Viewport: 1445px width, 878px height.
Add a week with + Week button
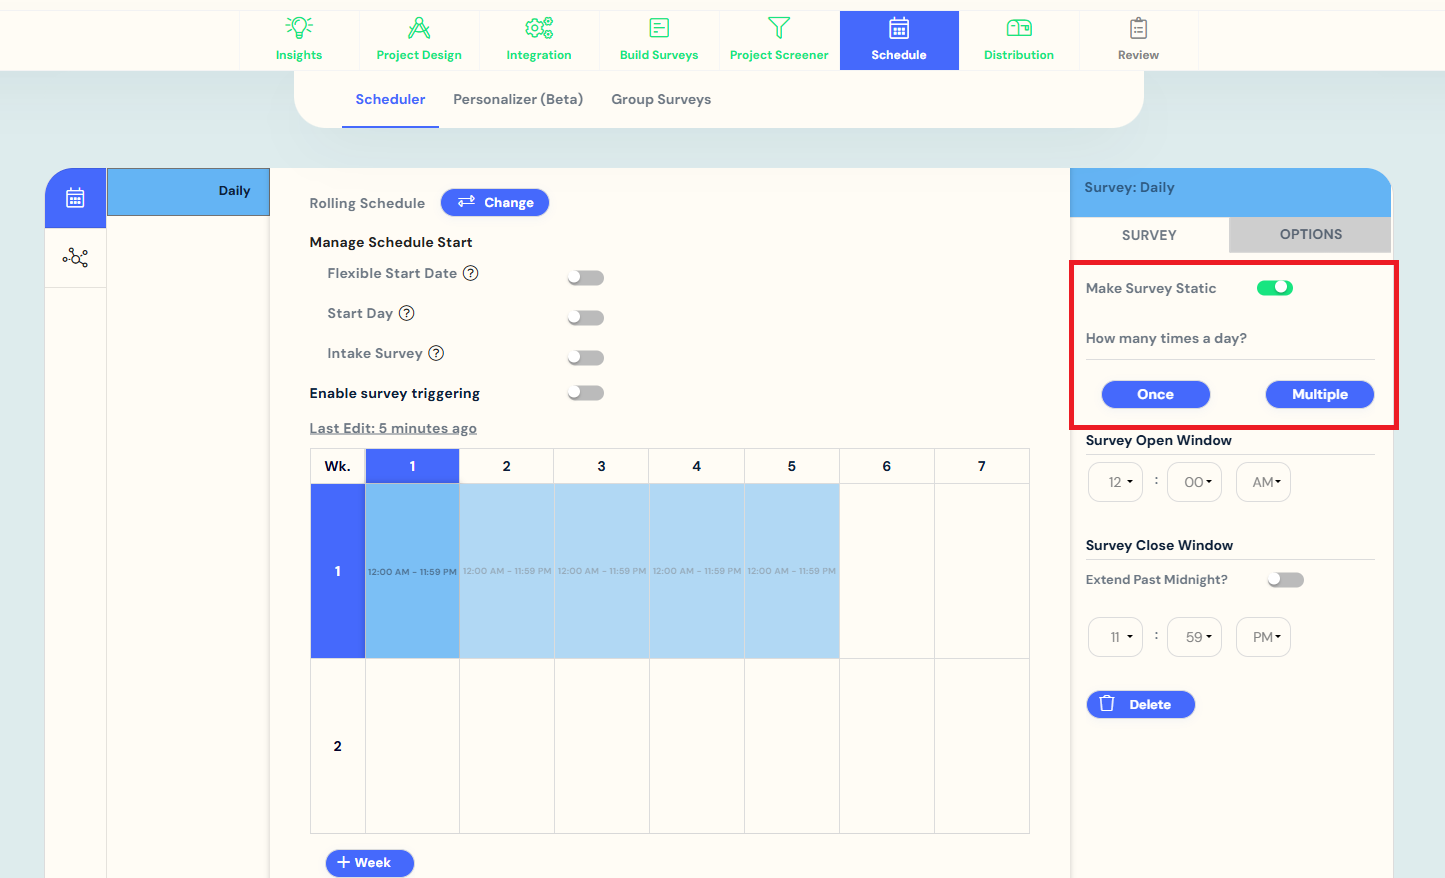[x=369, y=862]
